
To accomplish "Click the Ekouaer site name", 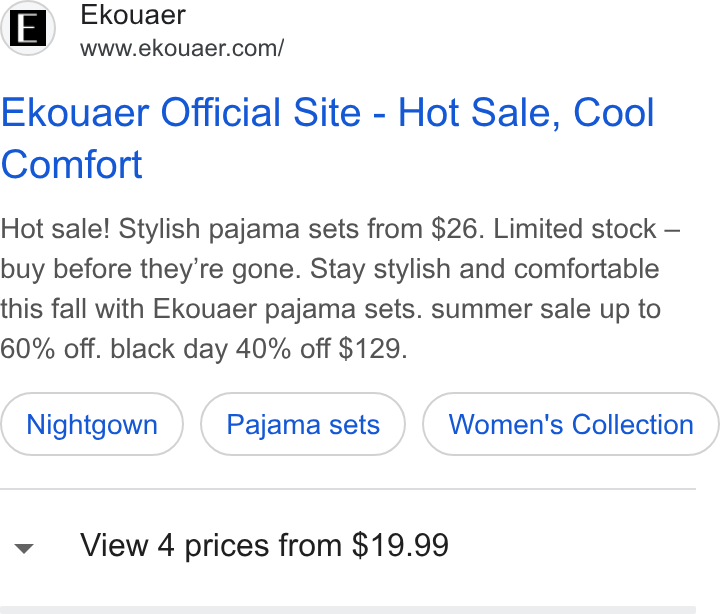I will [133, 15].
